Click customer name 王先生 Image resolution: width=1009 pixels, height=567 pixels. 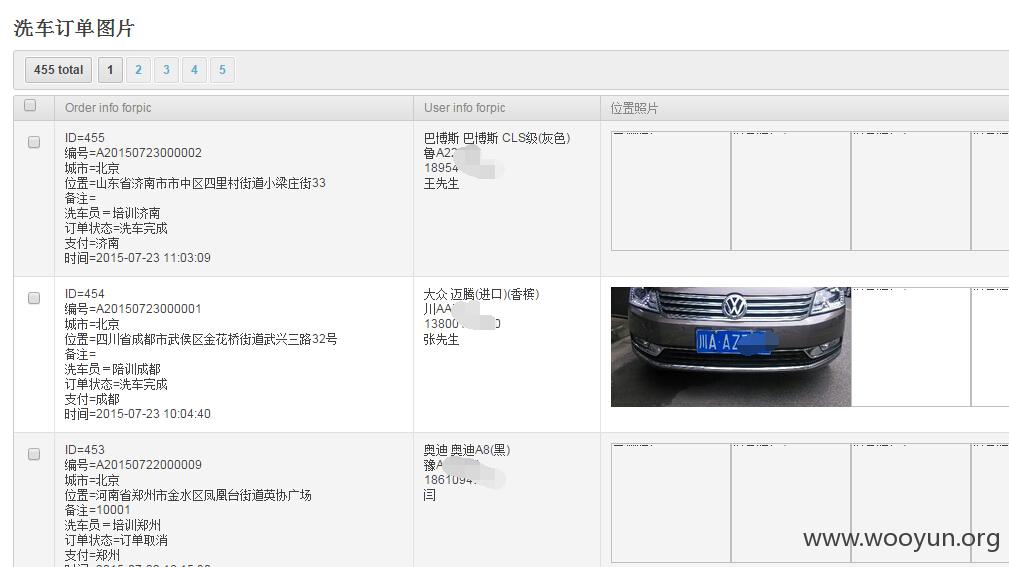(441, 183)
